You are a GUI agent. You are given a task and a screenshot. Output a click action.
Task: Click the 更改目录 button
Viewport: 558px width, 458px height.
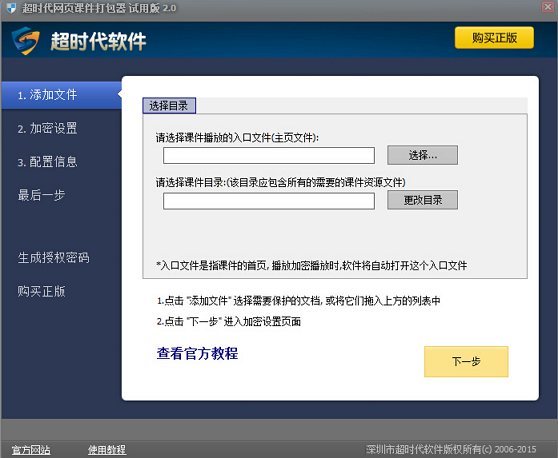(x=422, y=200)
